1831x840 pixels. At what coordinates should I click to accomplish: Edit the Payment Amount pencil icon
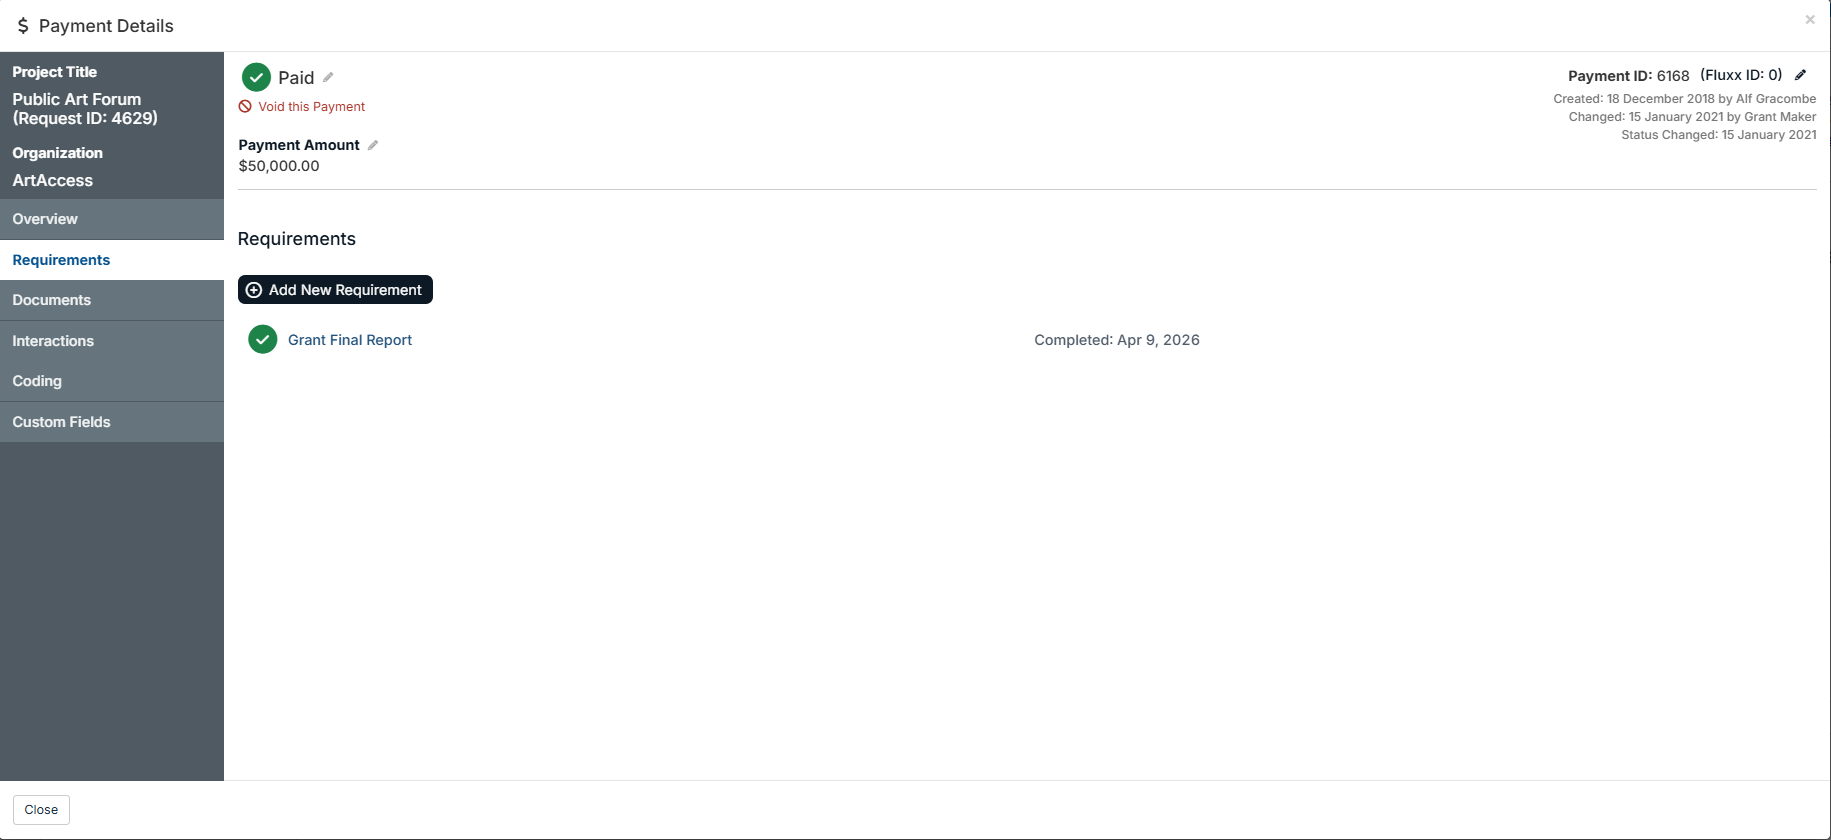coord(373,145)
